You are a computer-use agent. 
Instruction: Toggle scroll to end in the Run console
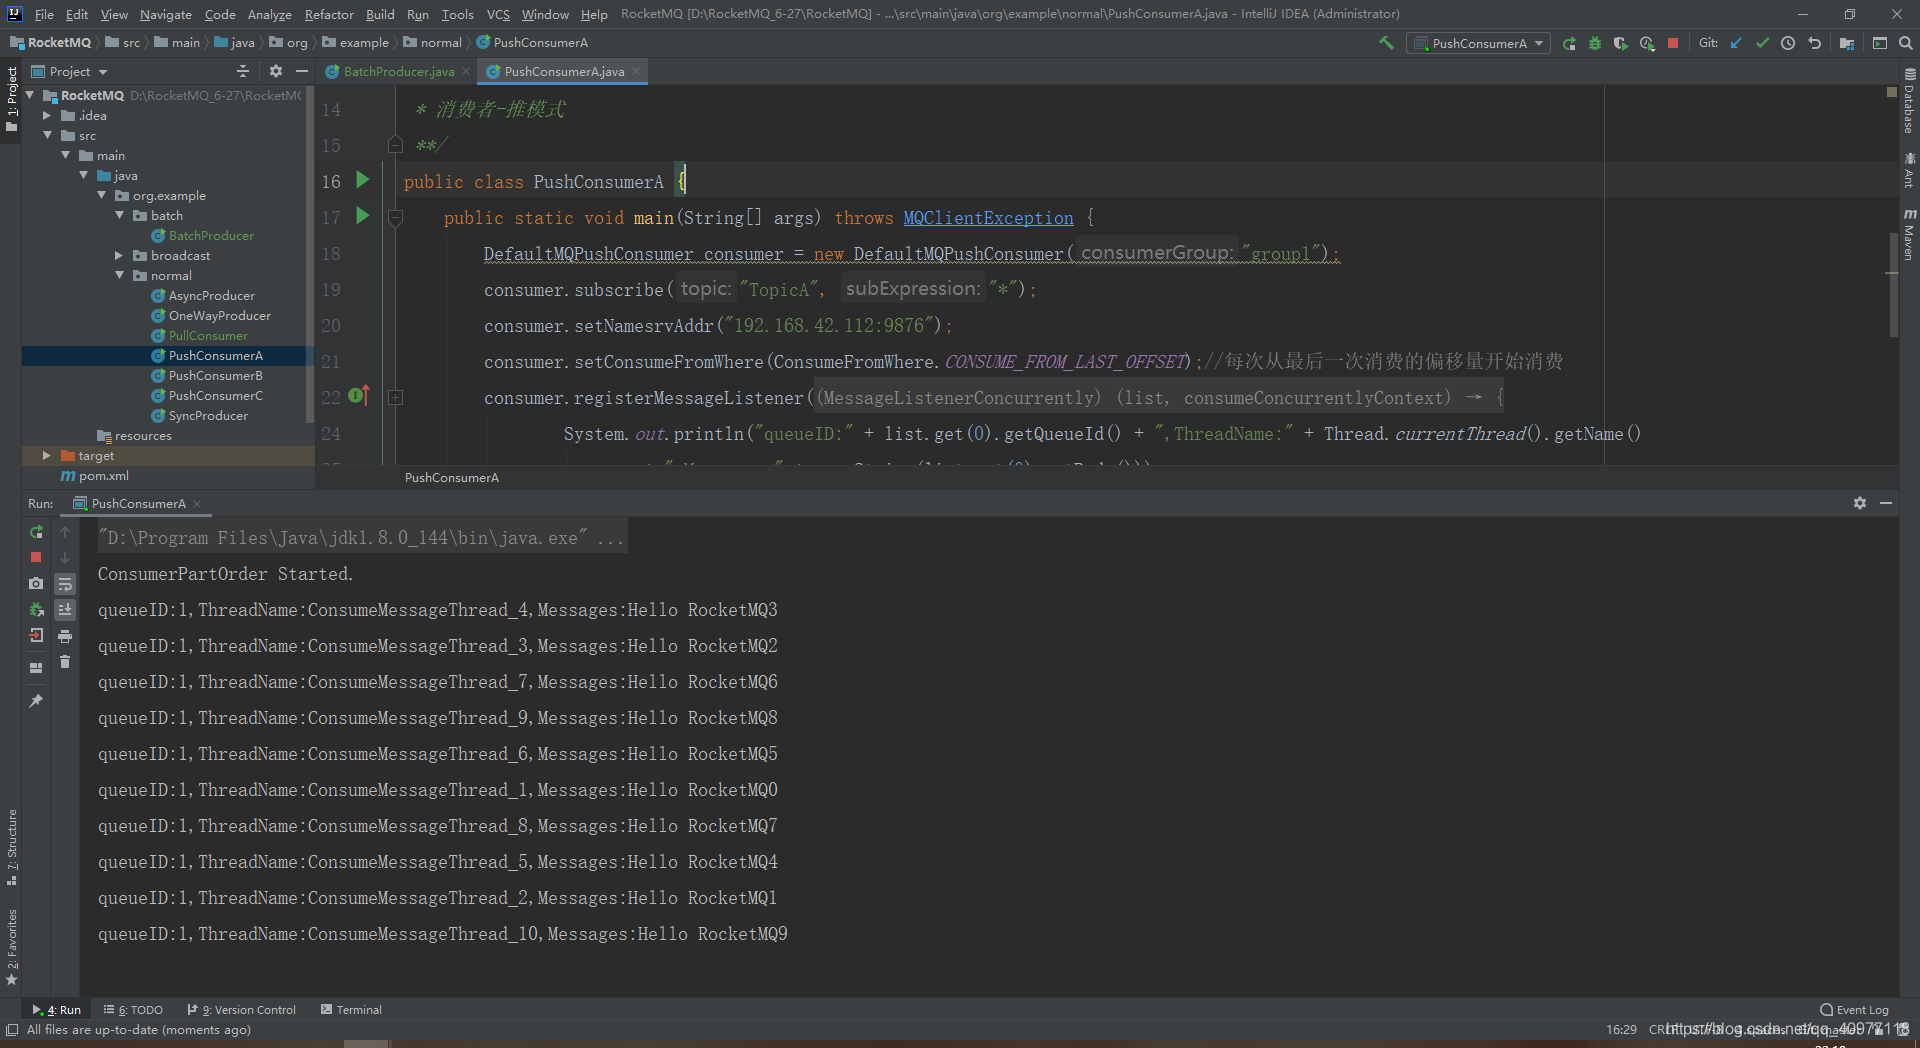(x=65, y=610)
